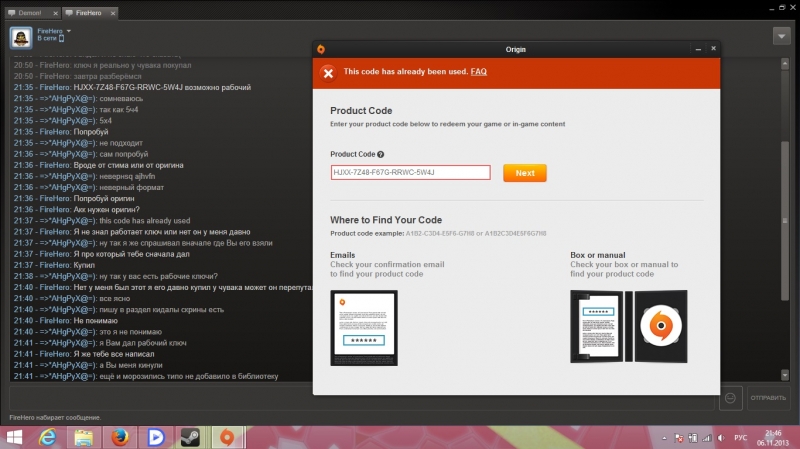Show hidden tray icons arrow
800x449 pixels.
[x=664, y=438]
